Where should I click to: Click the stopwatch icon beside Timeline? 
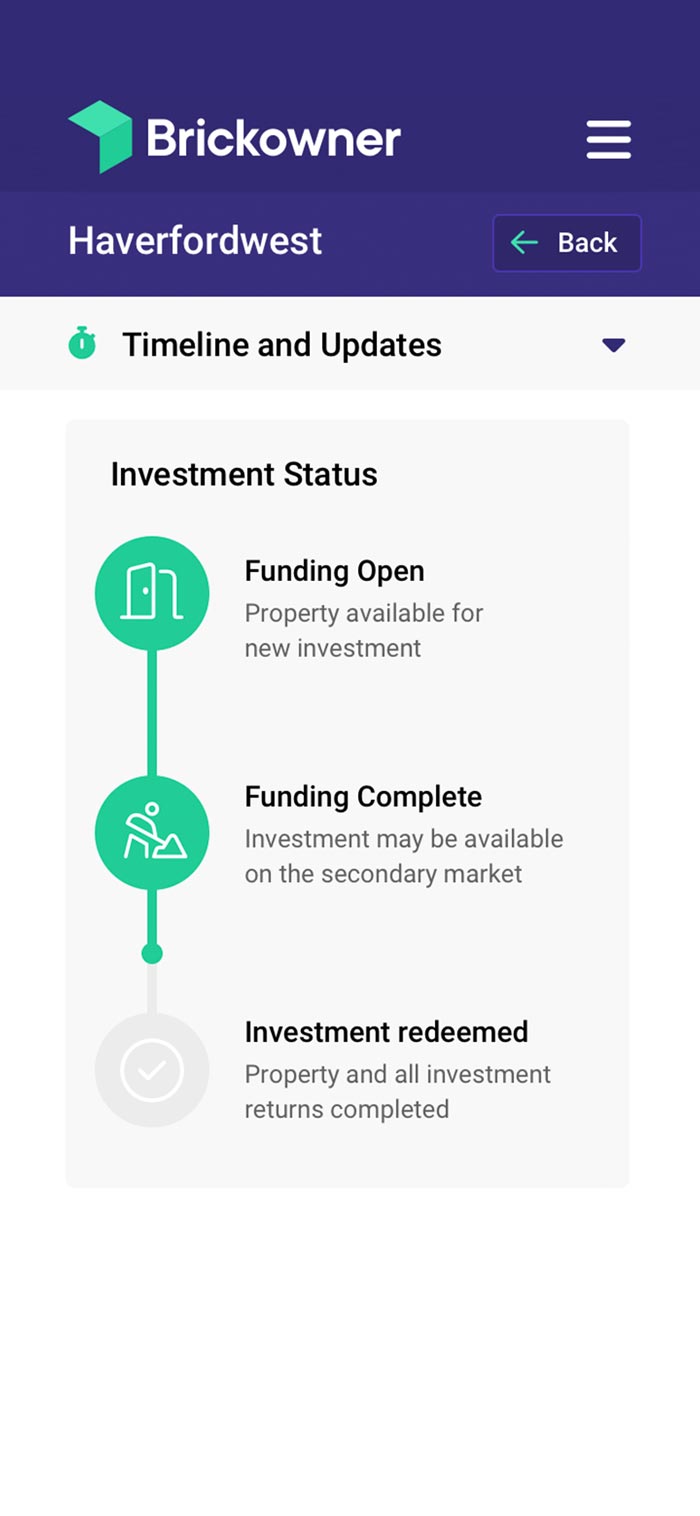[82, 344]
